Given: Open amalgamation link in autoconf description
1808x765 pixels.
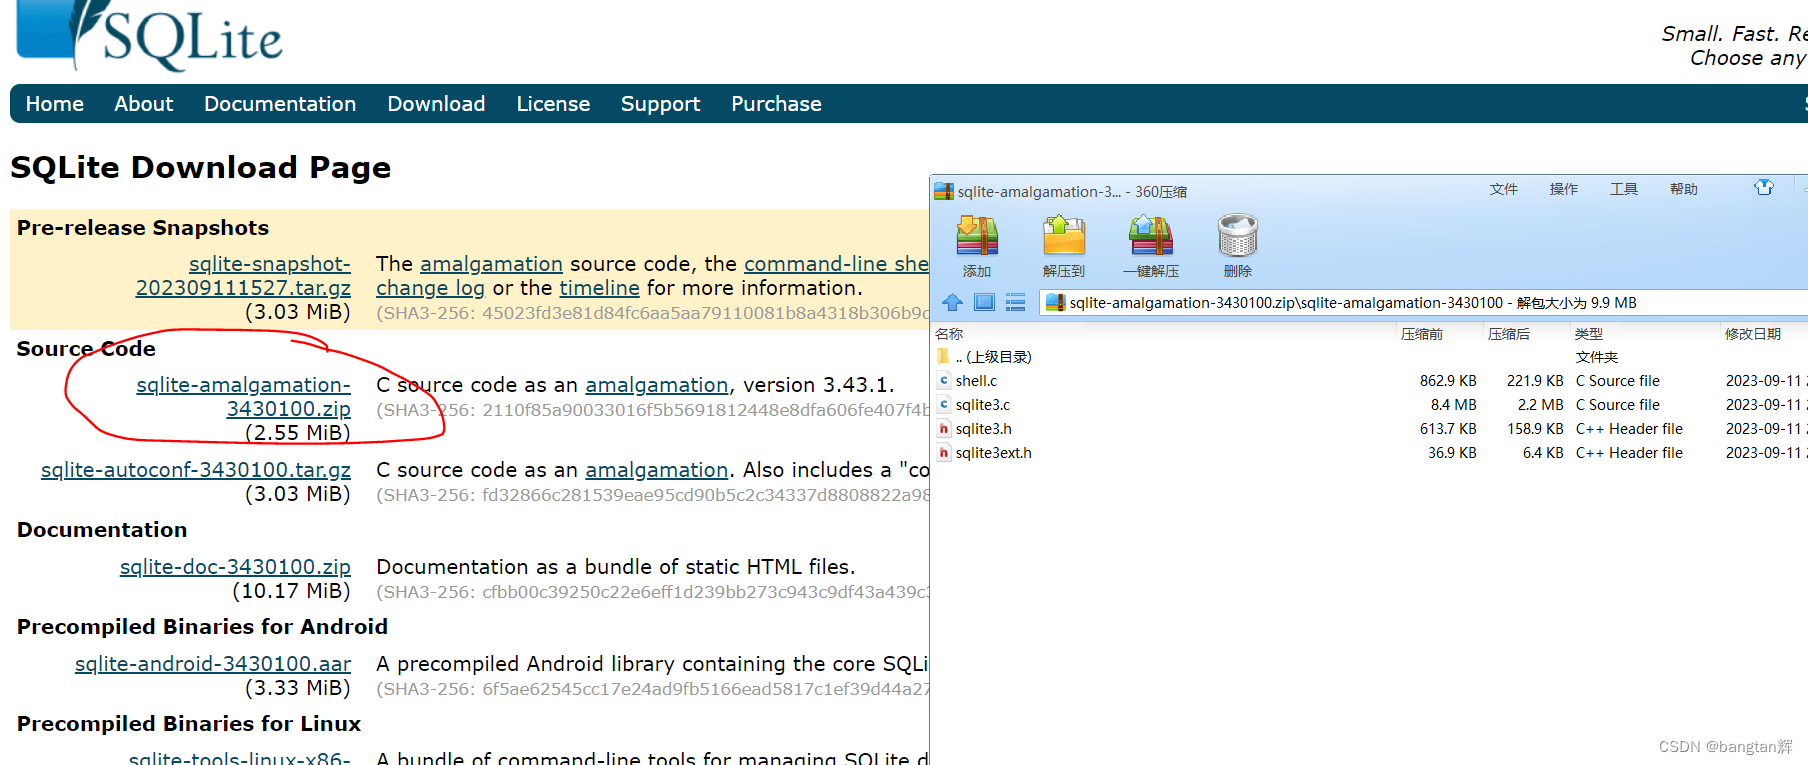Looking at the screenshot, I should (x=656, y=470).
